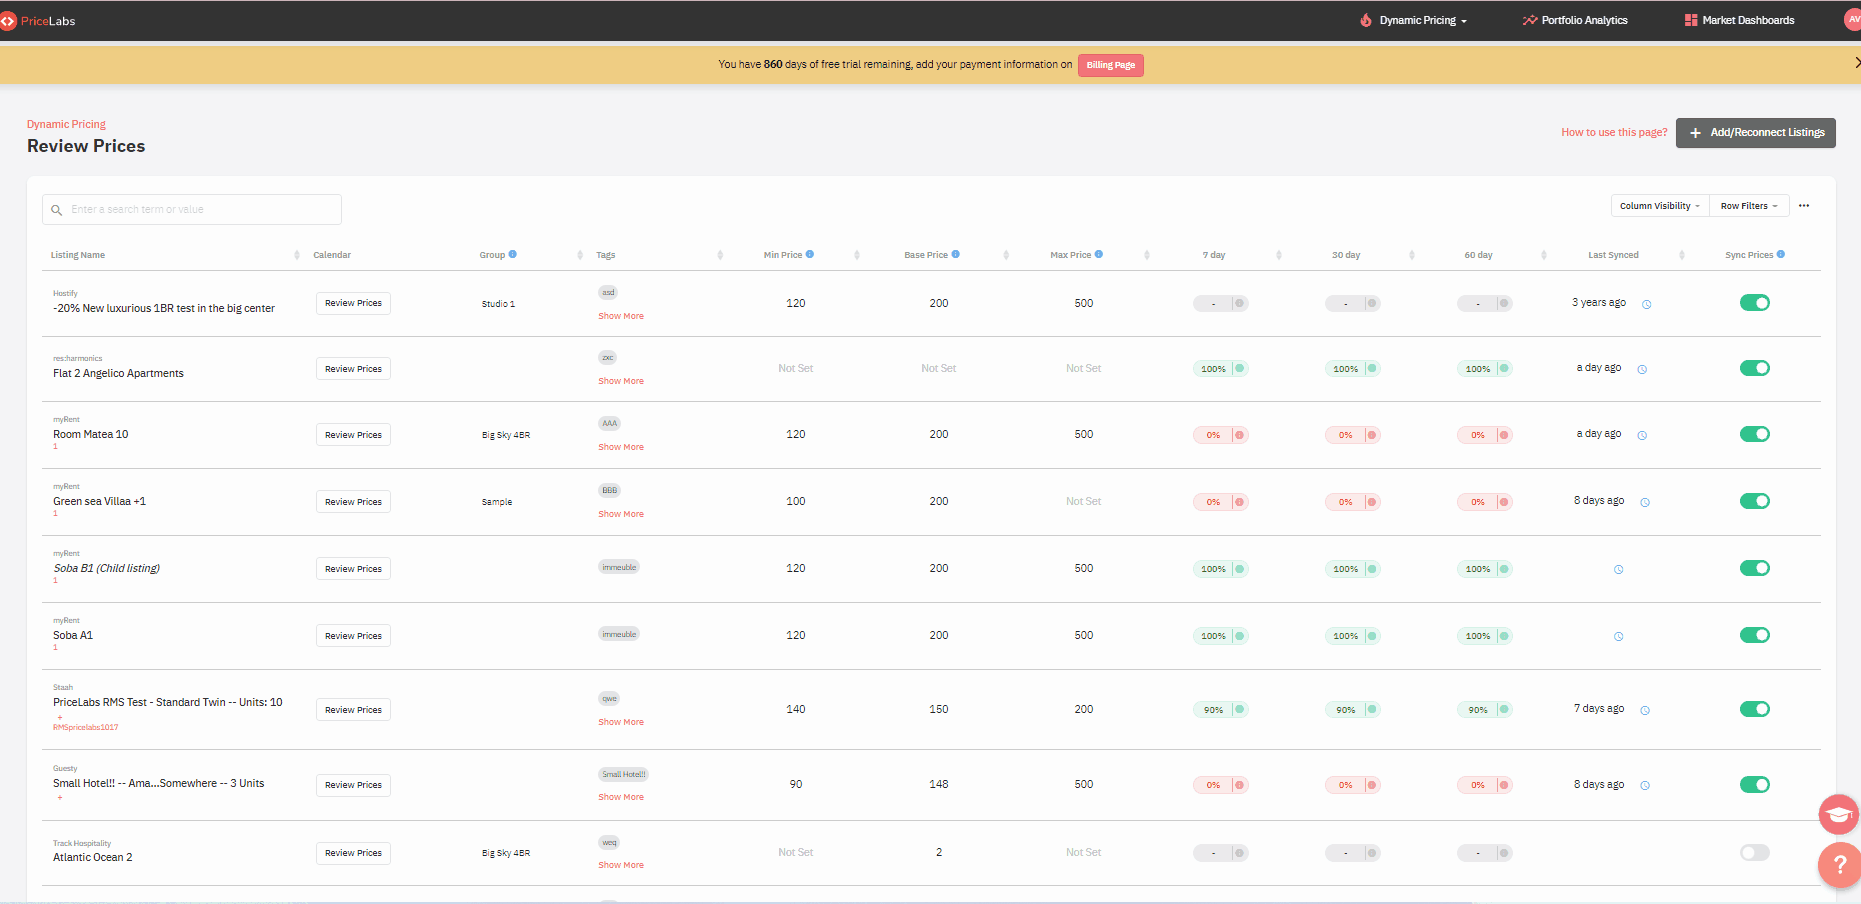Open How to use this page link

1614,132
